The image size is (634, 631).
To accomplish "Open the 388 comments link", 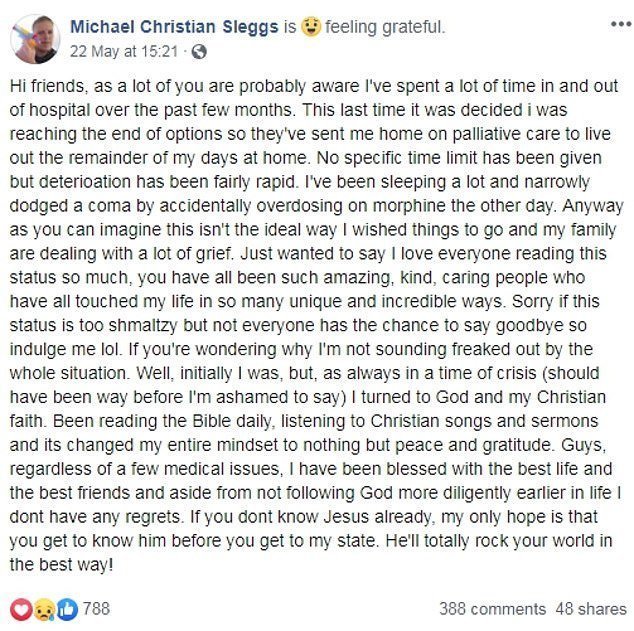I will [492, 608].
